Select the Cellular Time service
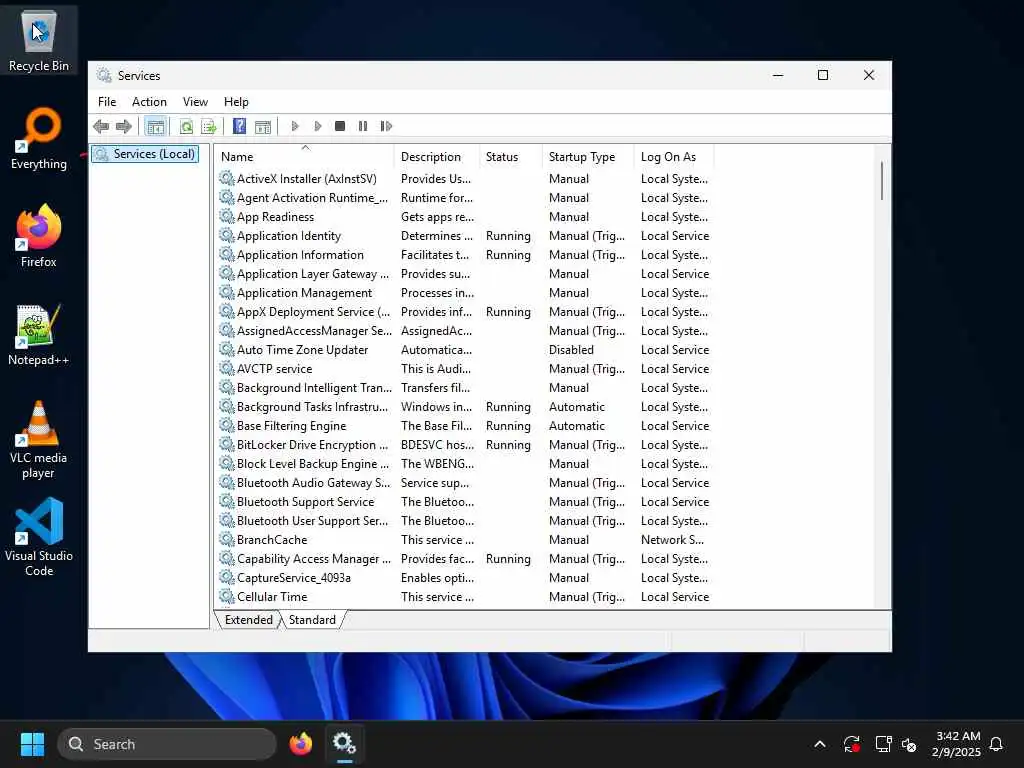This screenshot has width=1024, height=768. [x=464, y=597]
